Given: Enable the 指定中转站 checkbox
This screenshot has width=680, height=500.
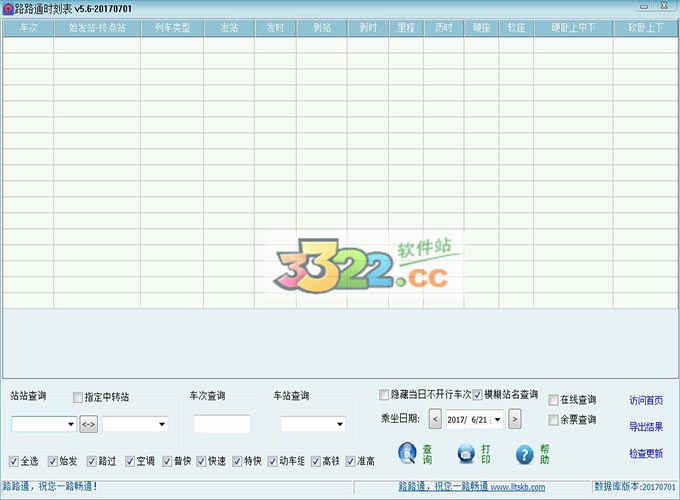Looking at the screenshot, I should (78, 398).
